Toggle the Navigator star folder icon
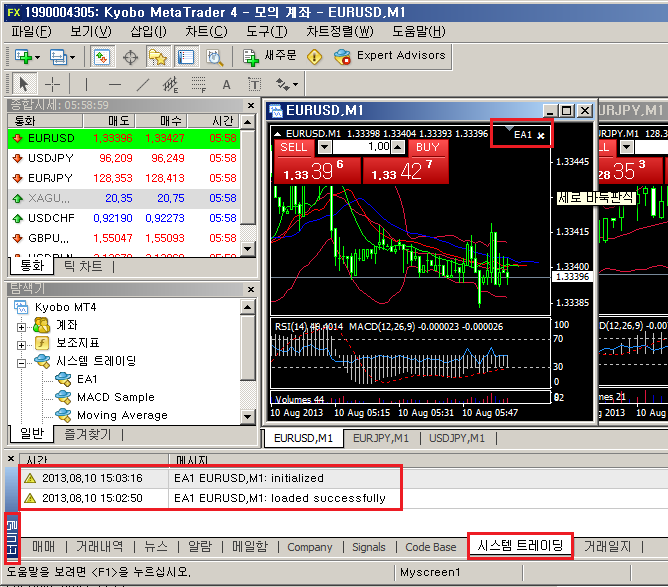Screen dimensions: 668x587 click(158, 57)
